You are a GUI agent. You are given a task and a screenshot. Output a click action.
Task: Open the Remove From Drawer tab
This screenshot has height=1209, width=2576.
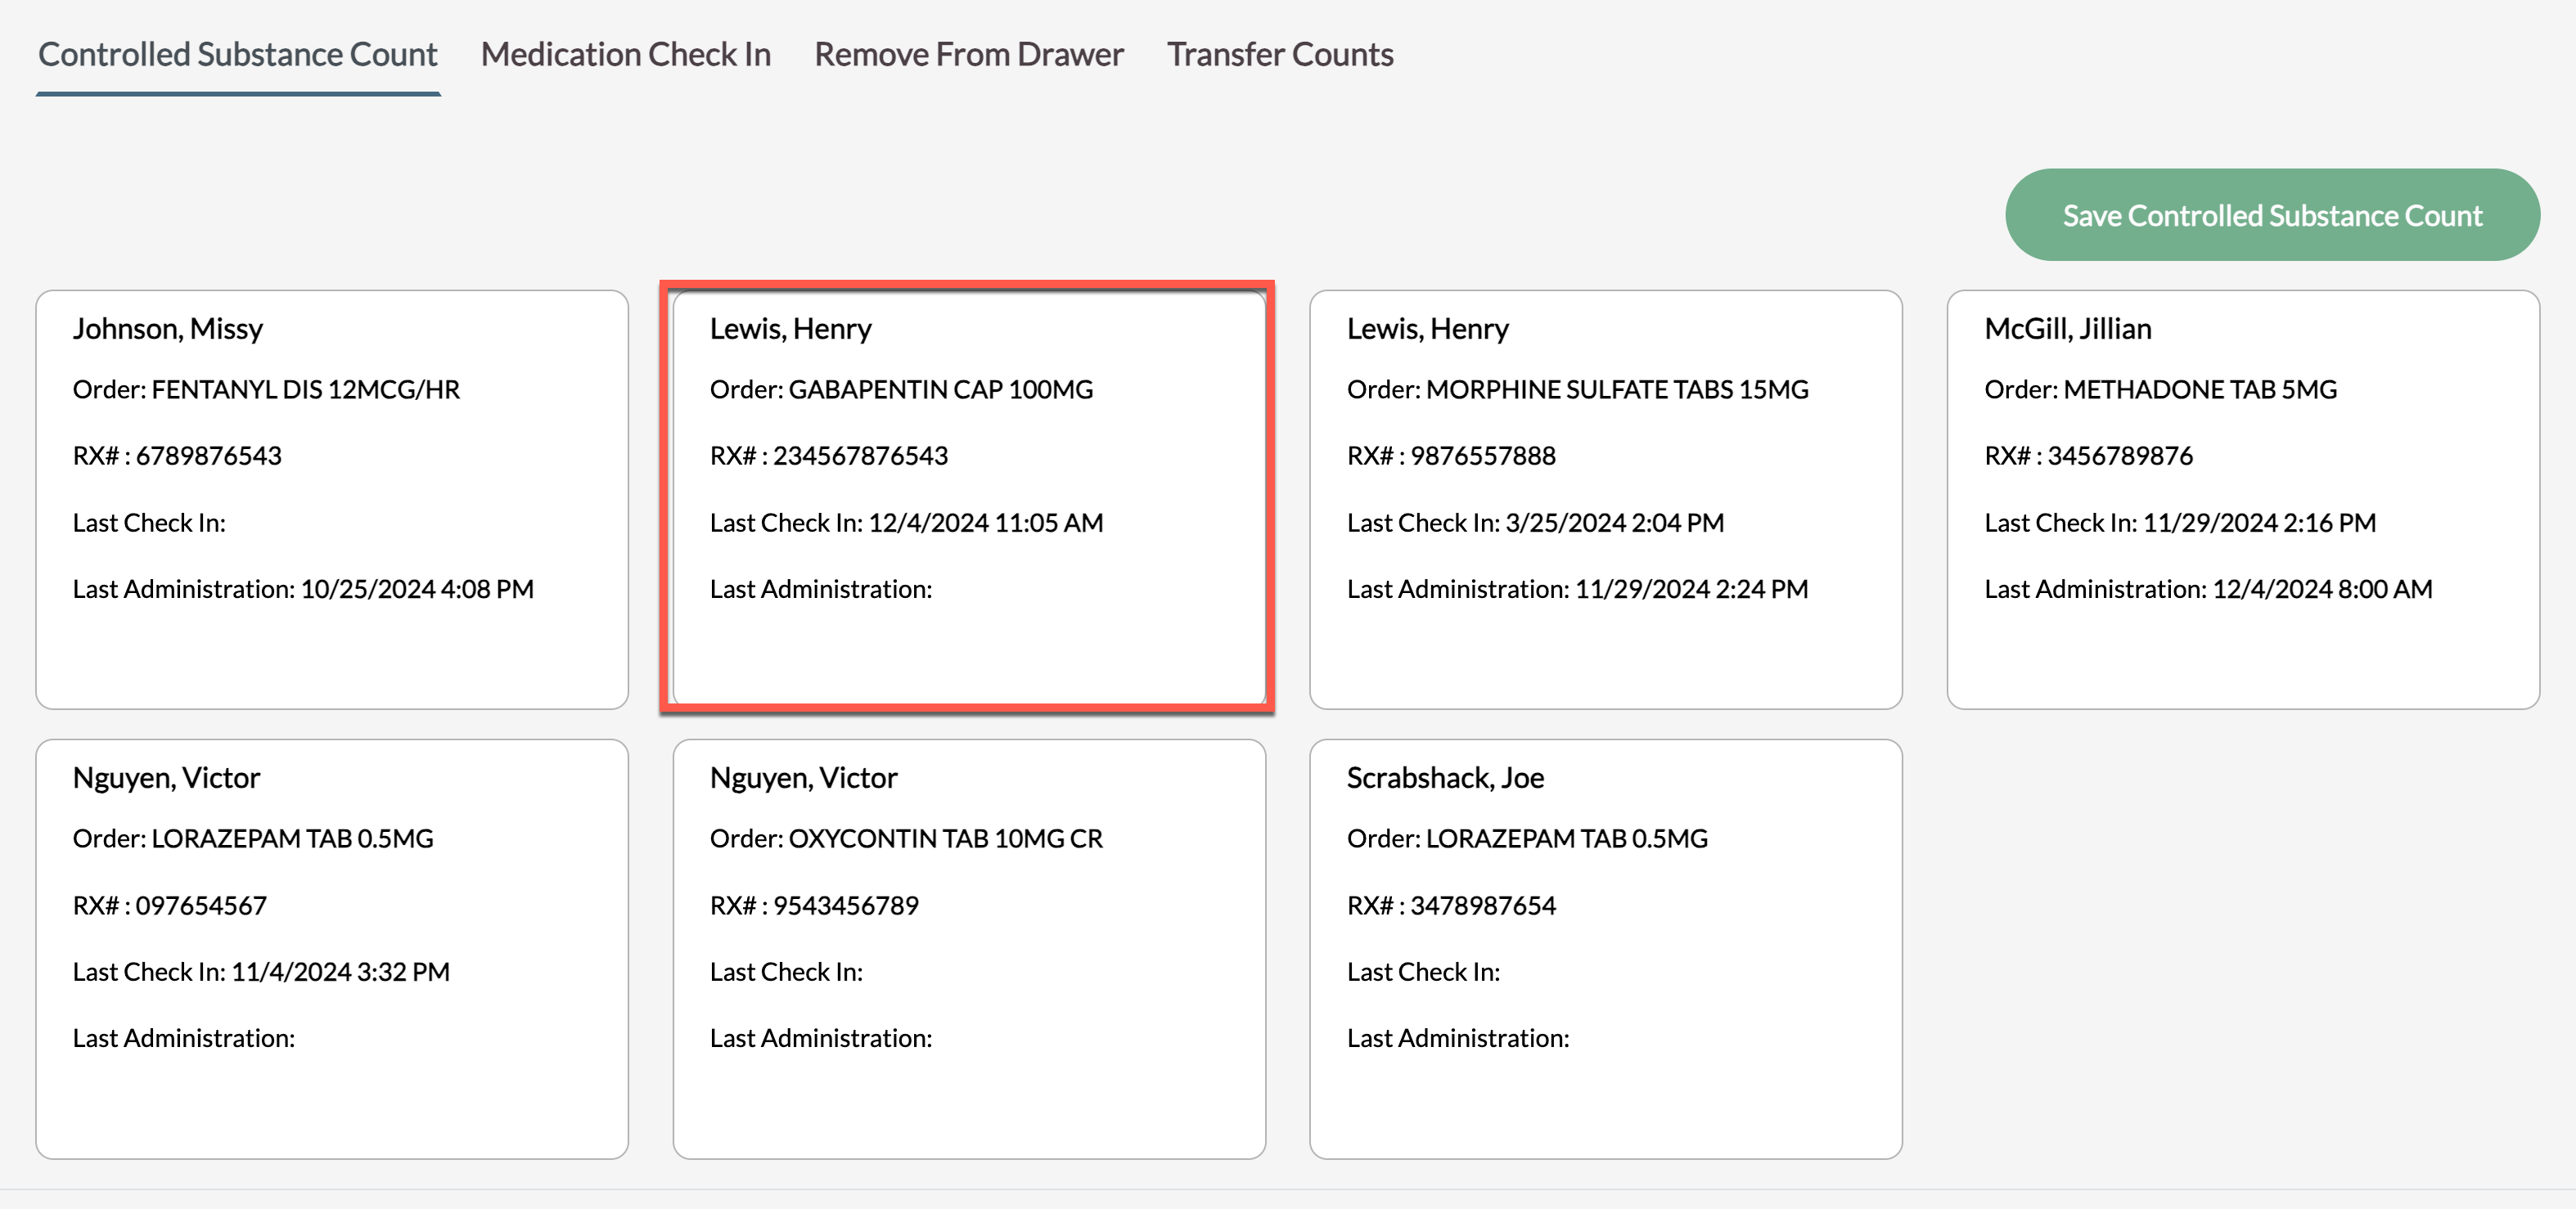968,54
